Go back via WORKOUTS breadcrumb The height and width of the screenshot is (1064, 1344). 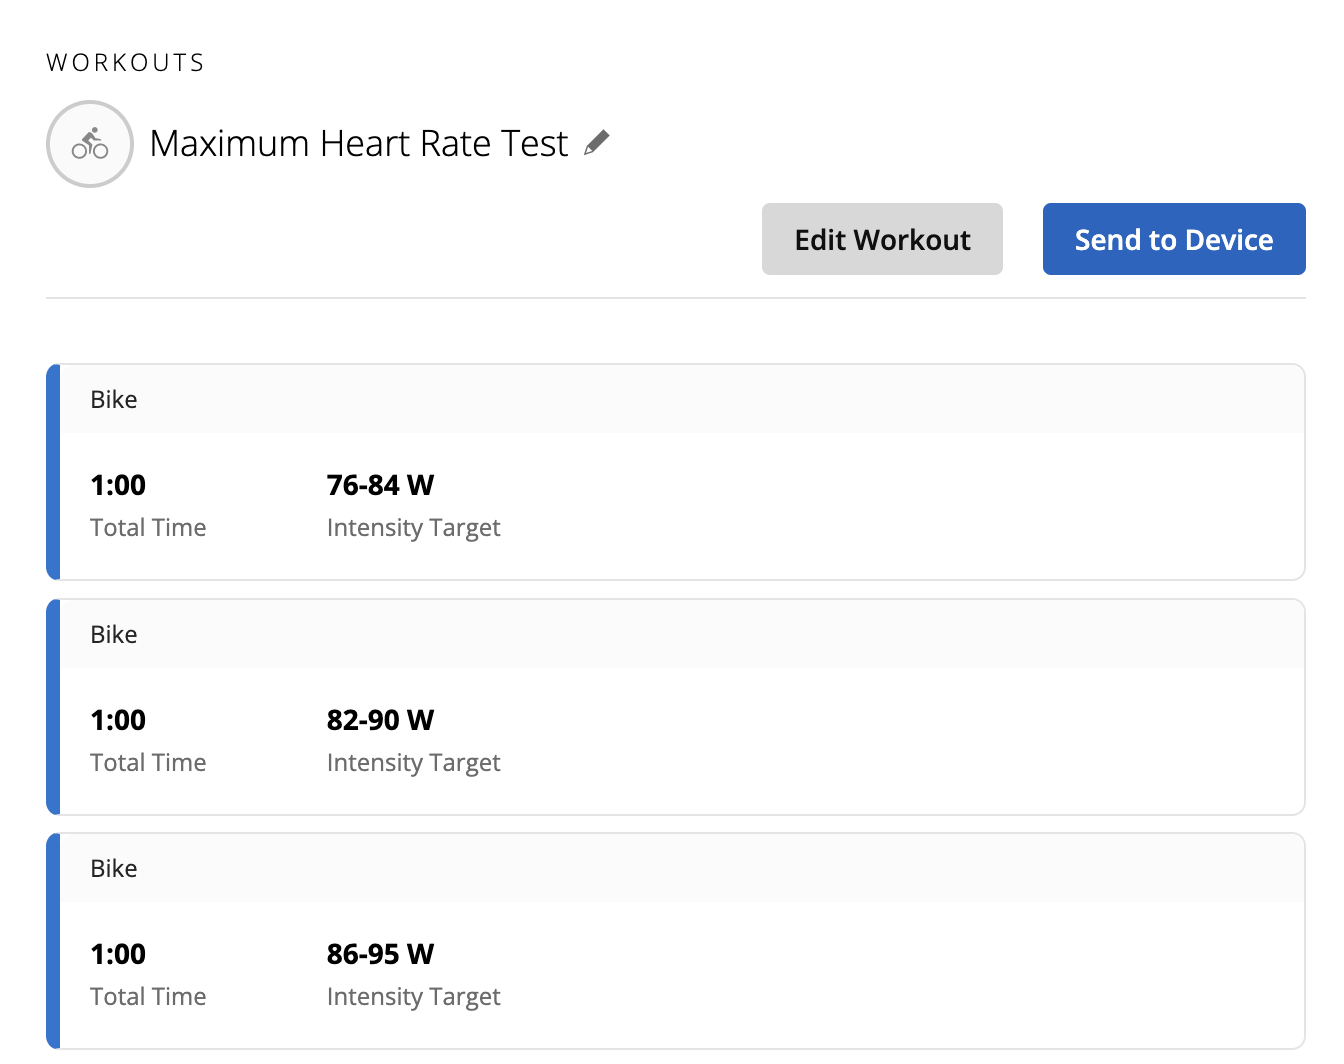(x=125, y=63)
